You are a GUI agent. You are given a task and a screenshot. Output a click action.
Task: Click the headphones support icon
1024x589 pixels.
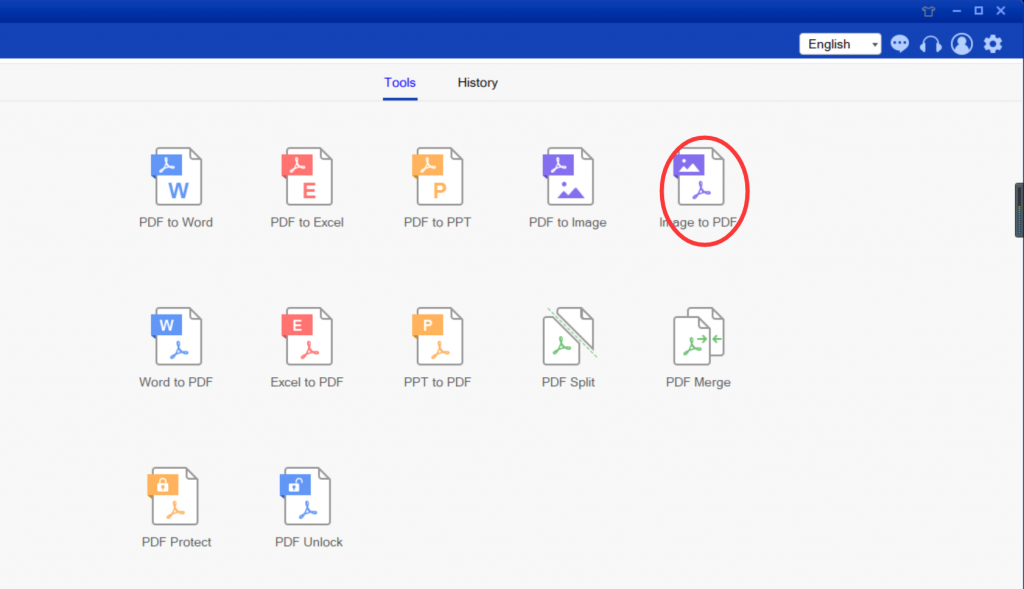click(x=931, y=44)
